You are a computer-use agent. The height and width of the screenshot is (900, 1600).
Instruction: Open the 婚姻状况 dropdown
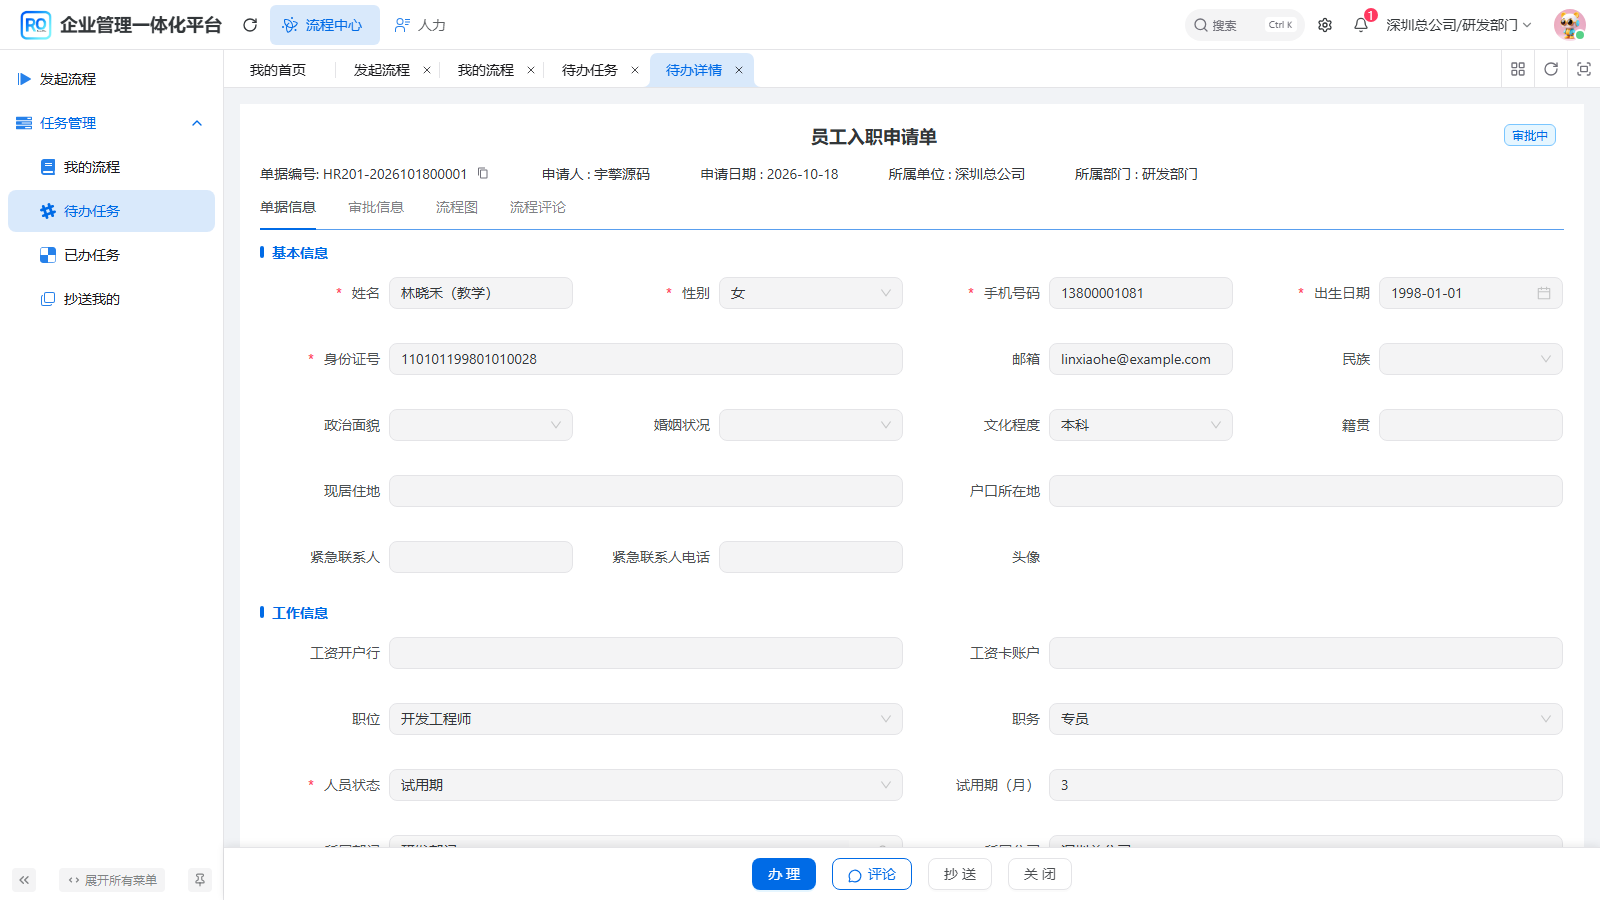[811, 425]
